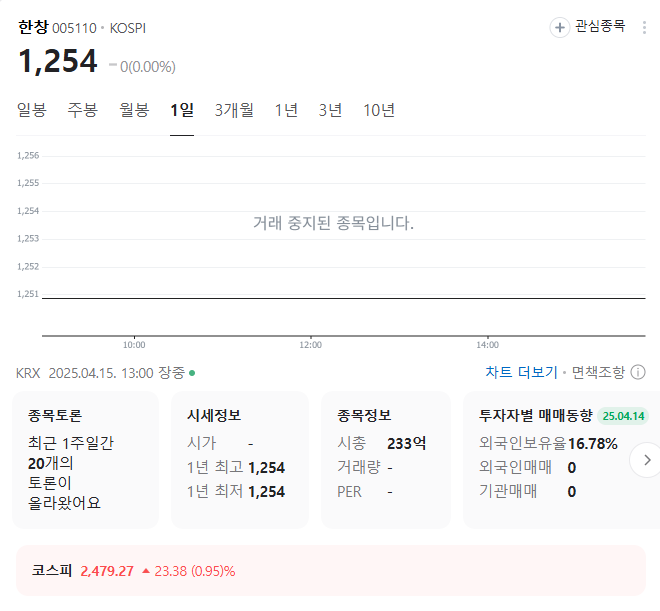Click the 0(0.00%) change value
The image size is (660, 611).
[148, 67]
